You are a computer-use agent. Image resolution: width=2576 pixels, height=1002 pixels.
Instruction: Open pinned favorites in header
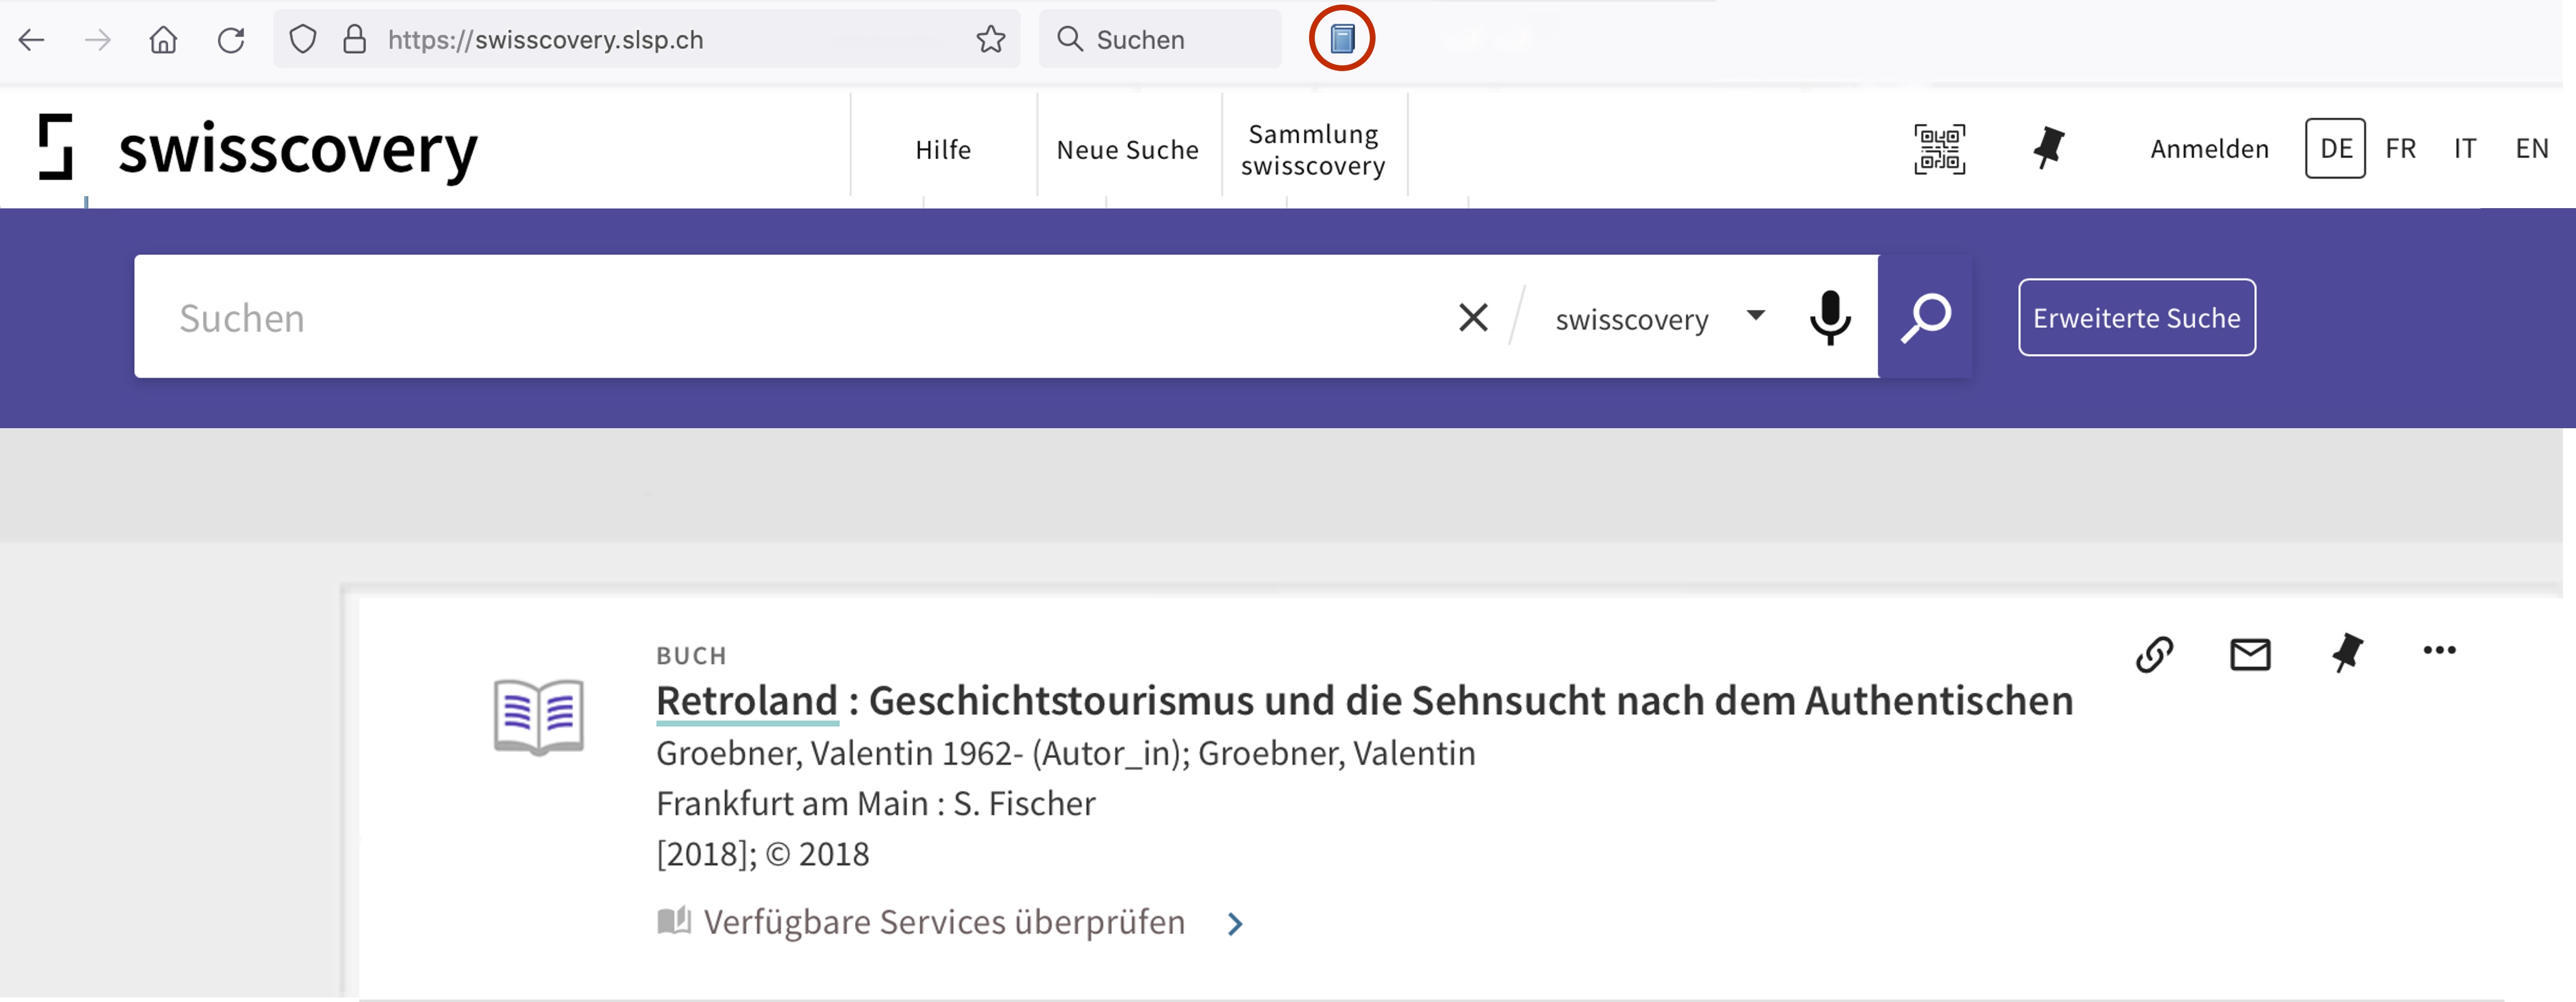click(2047, 149)
